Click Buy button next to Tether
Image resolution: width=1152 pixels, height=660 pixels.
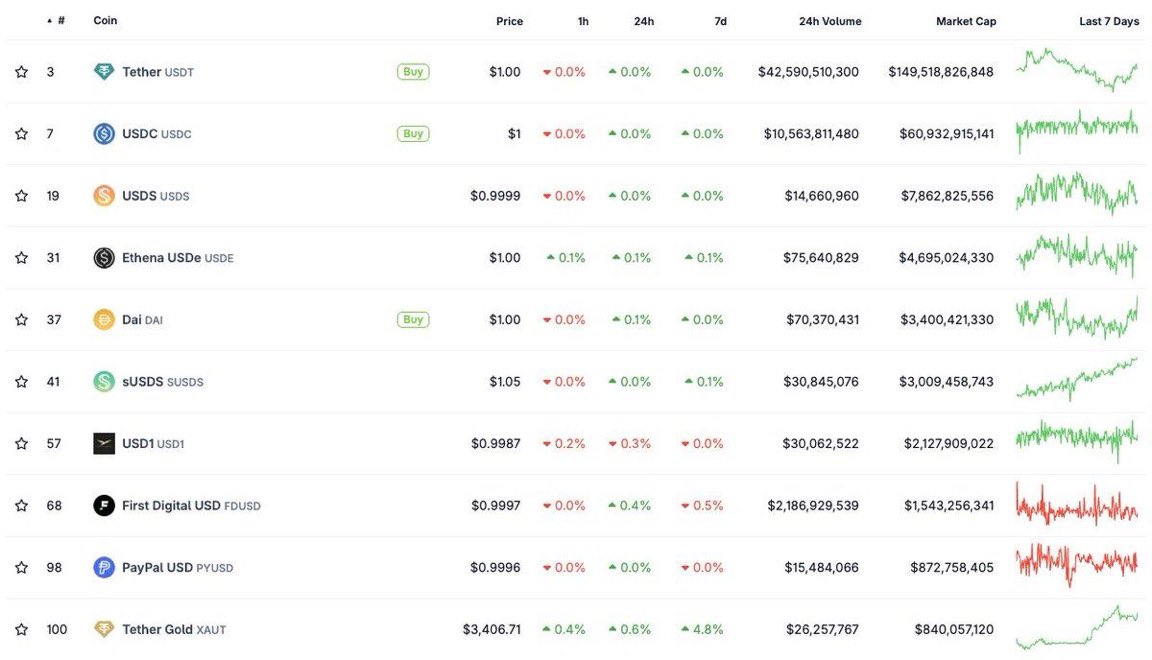tap(413, 71)
